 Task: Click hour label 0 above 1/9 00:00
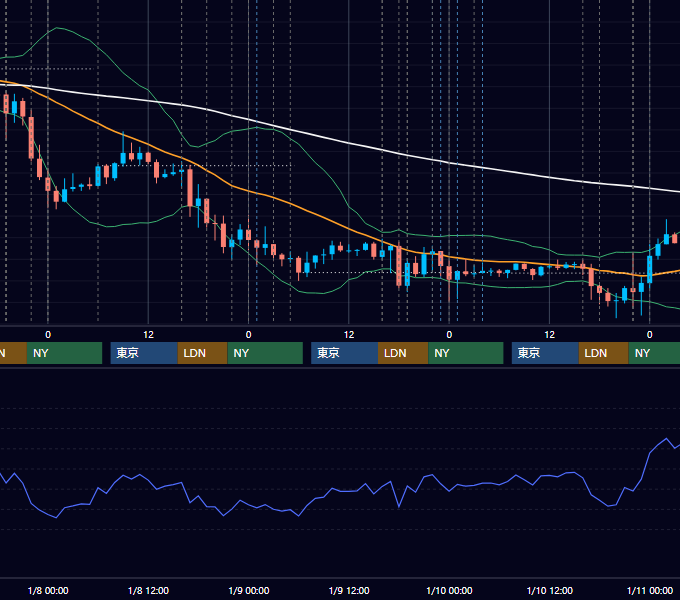248,335
